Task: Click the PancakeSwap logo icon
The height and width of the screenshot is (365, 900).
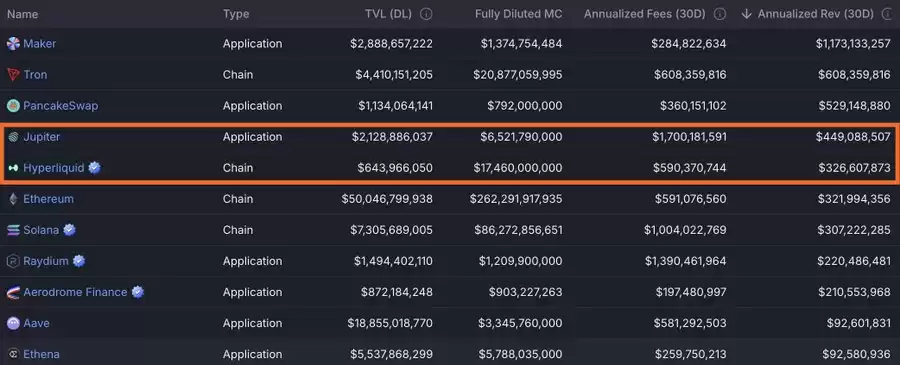Action: [x=13, y=106]
